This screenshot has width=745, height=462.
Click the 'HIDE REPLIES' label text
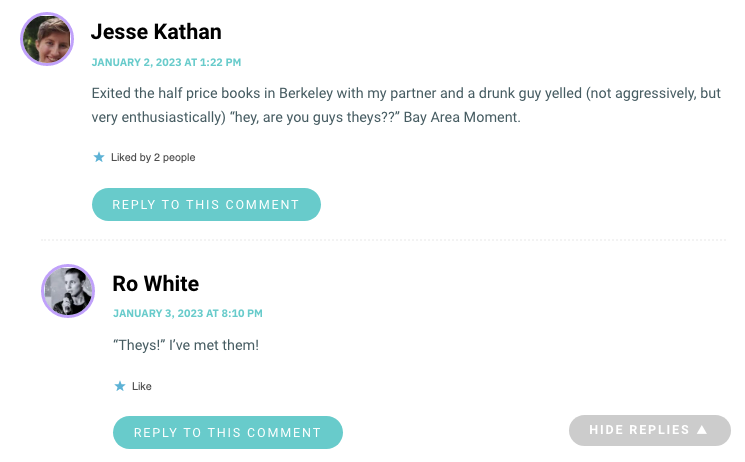pos(639,430)
